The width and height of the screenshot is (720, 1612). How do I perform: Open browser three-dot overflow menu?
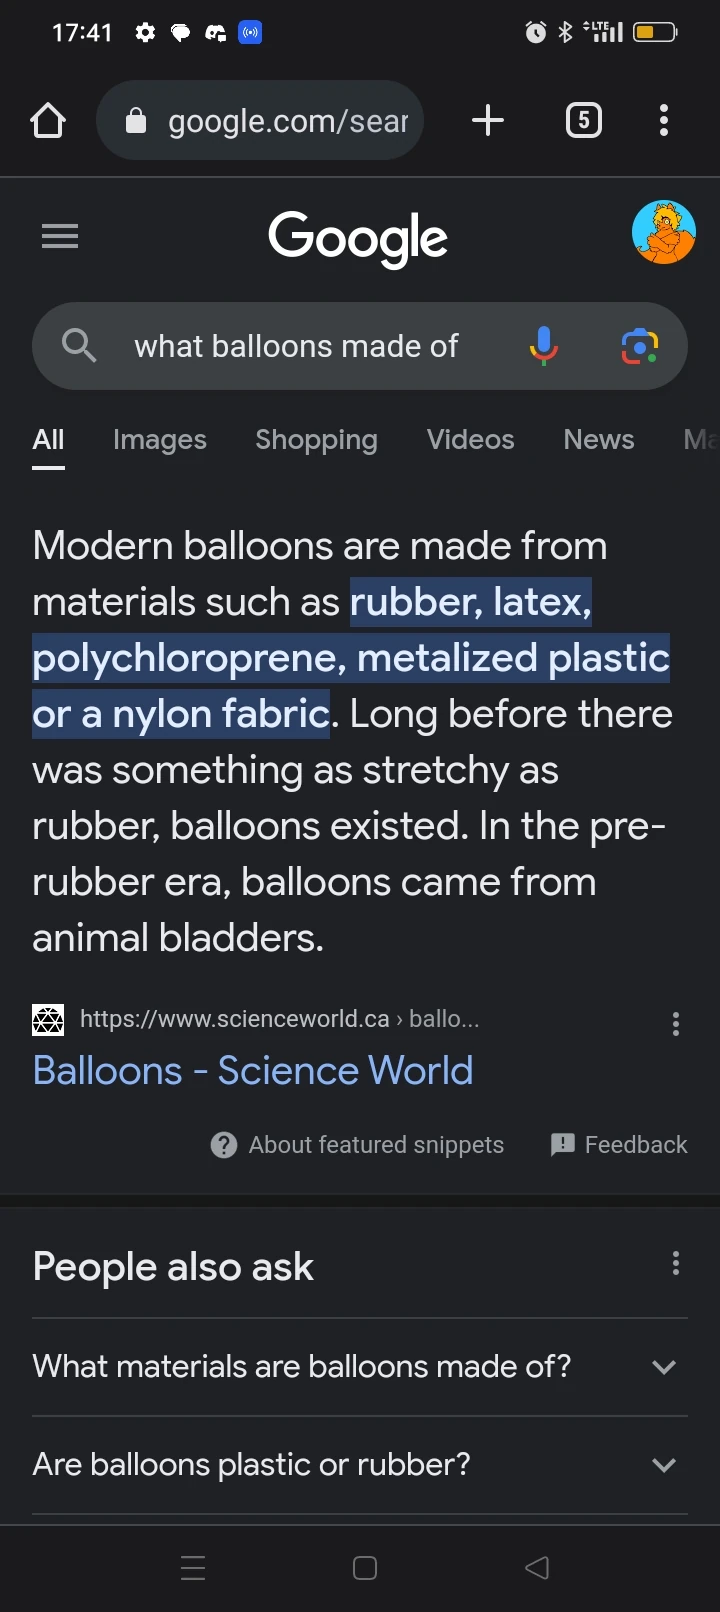tap(664, 121)
